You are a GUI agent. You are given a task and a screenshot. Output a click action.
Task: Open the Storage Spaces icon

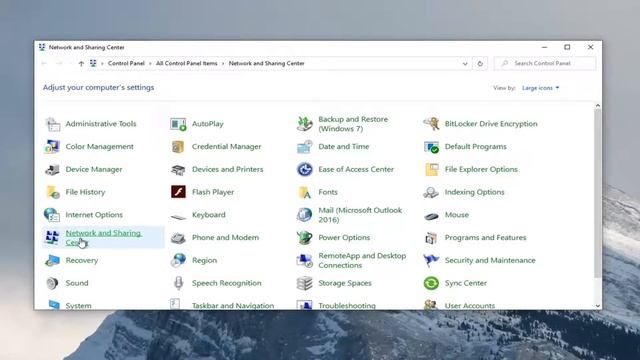click(x=304, y=283)
